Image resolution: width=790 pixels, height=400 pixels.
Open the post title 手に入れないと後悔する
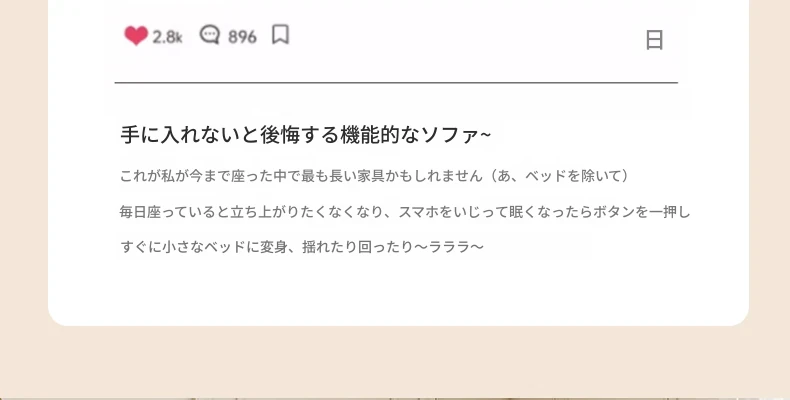pos(230,135)
